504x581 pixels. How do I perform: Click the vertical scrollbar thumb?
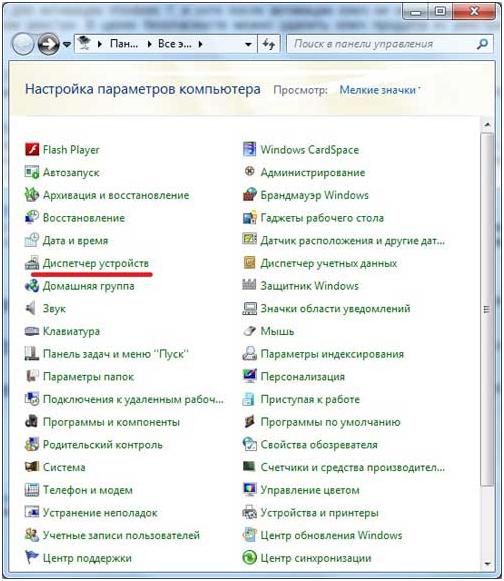tap(487, 309)
